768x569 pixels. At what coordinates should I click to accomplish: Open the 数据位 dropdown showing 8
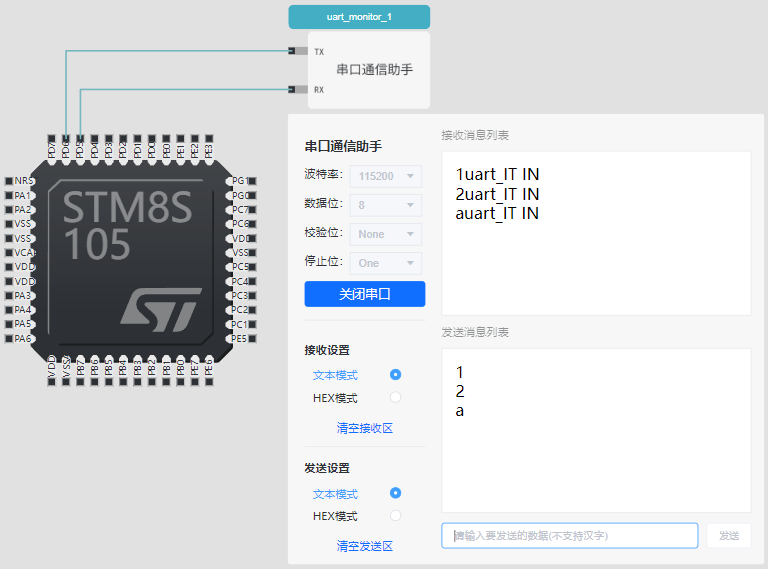click(385, 205)
